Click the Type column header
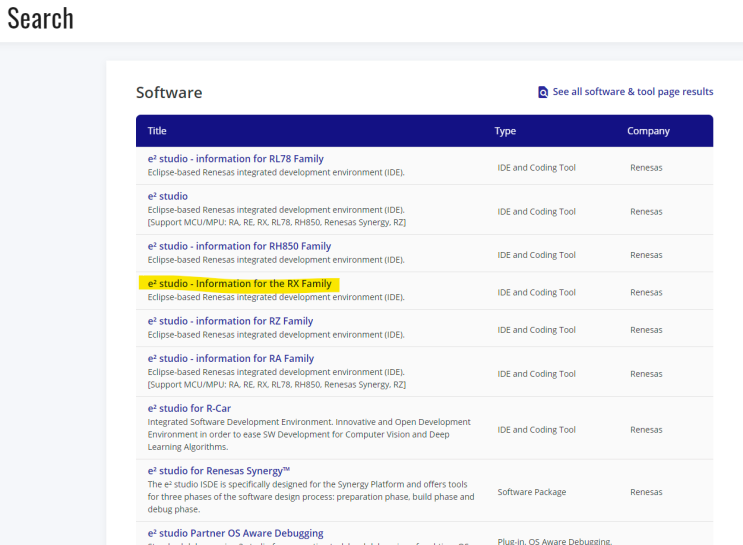The height and width of the screenshot is (545, 743). coord(505,131)
